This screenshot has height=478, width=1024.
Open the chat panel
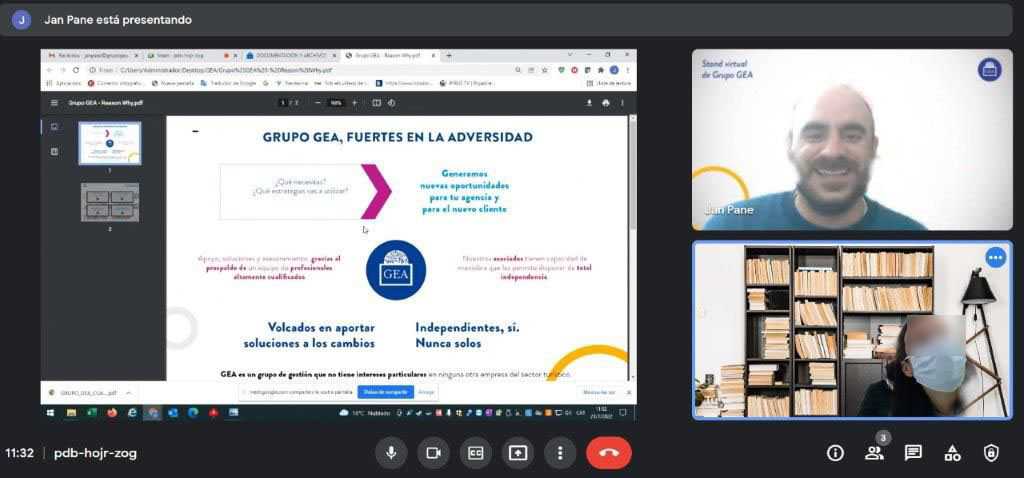pos(913,453)
